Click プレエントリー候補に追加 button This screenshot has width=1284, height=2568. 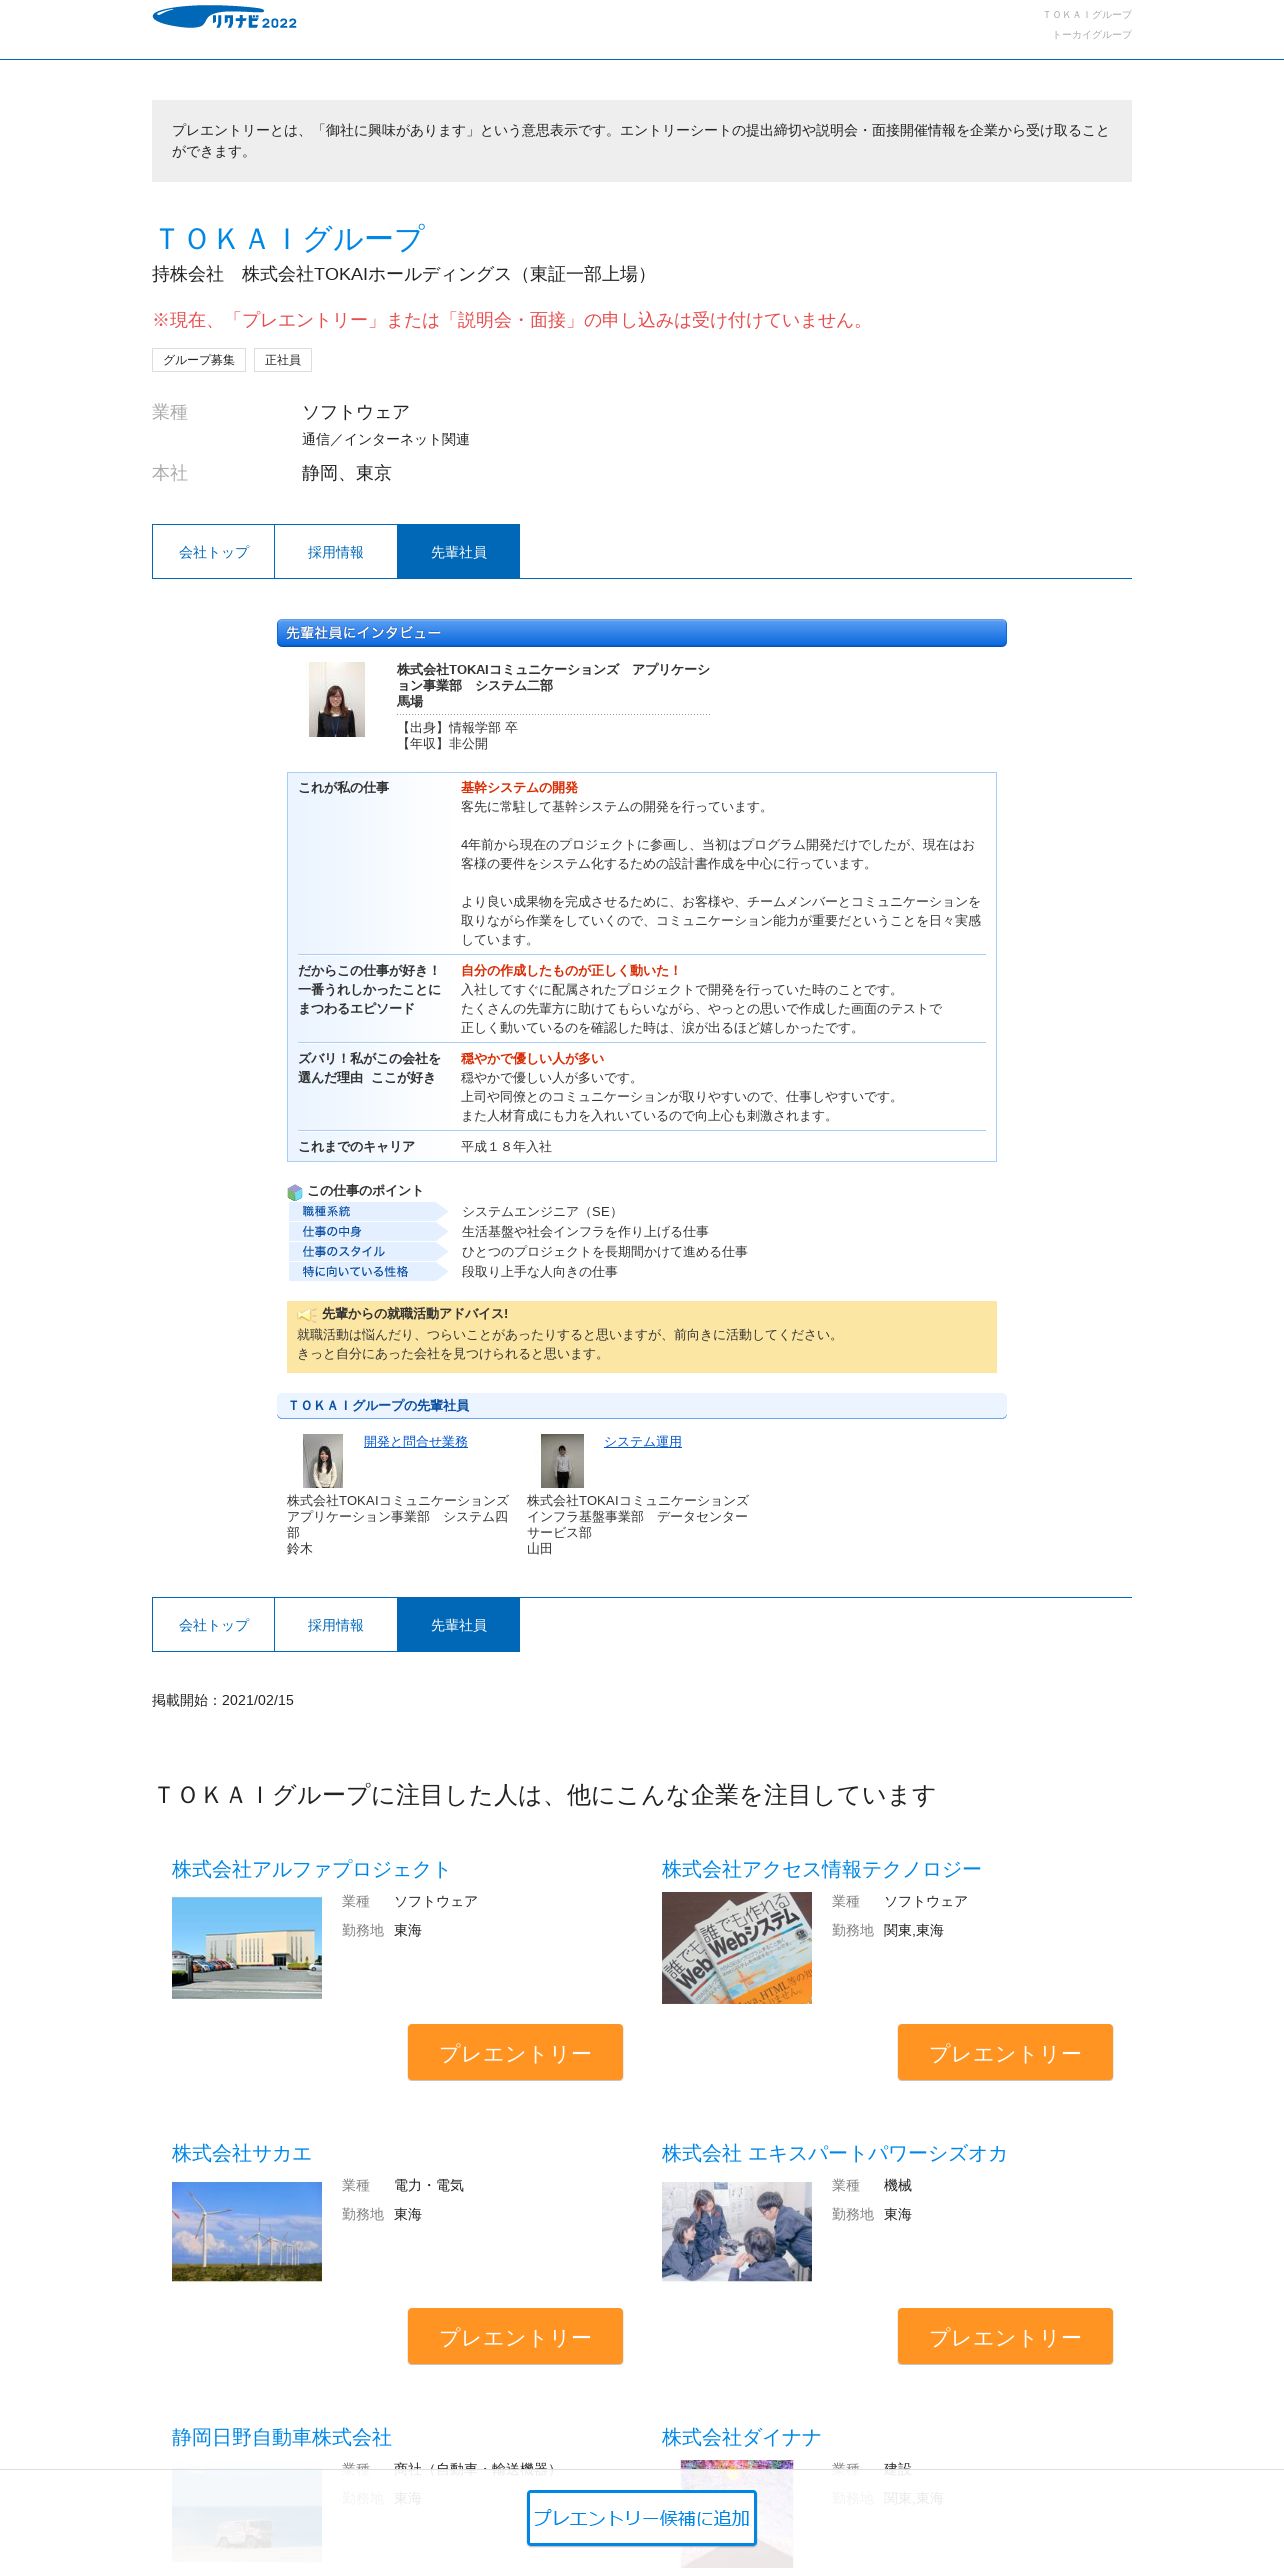[642, 2518]
